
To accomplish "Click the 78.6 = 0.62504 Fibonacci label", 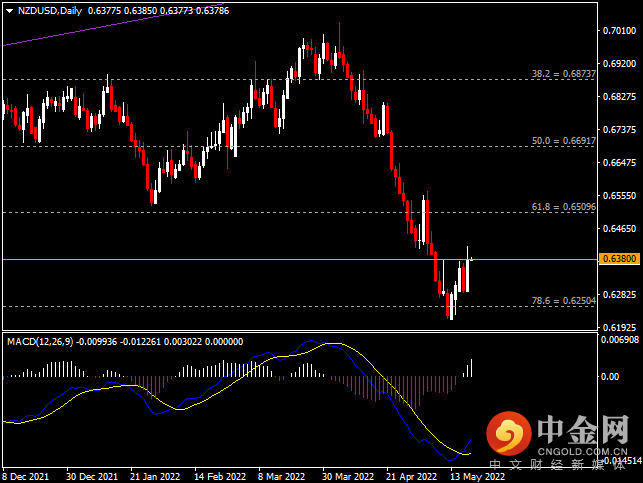I will tap(564, 300).
